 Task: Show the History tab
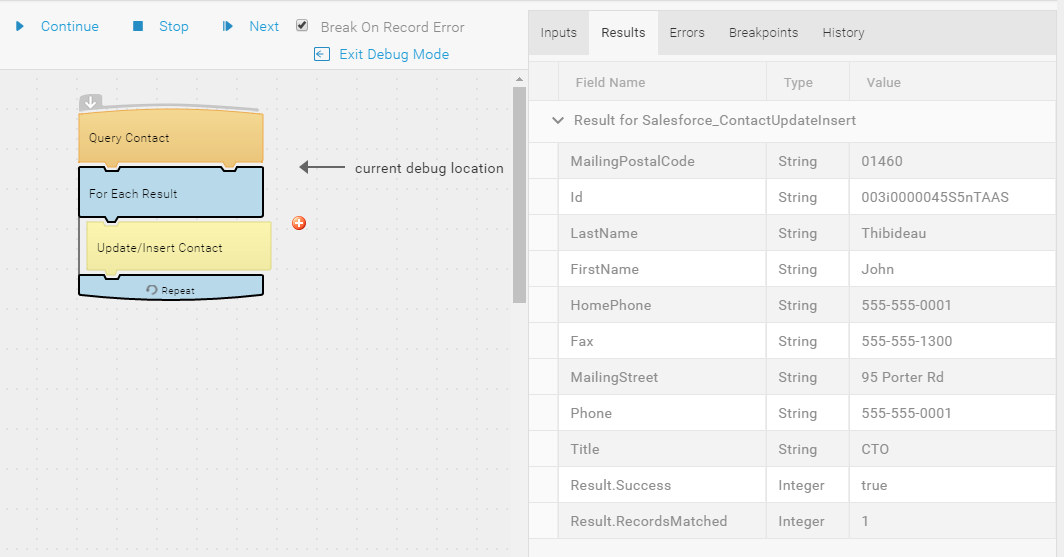(843, 33)
